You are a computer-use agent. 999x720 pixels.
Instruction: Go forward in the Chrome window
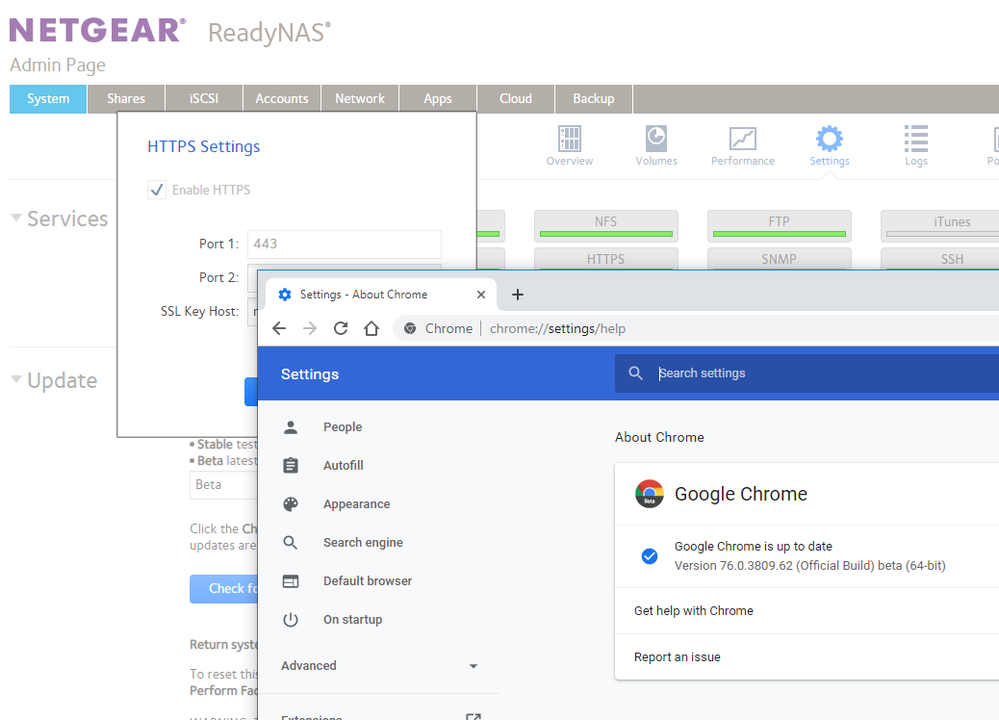point(310,328)
